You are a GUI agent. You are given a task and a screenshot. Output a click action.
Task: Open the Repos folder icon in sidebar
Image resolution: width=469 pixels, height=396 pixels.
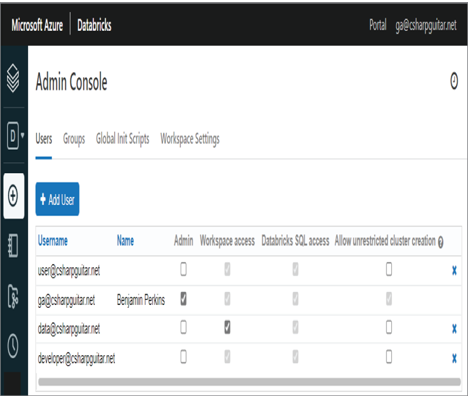(x=13, y=296)
